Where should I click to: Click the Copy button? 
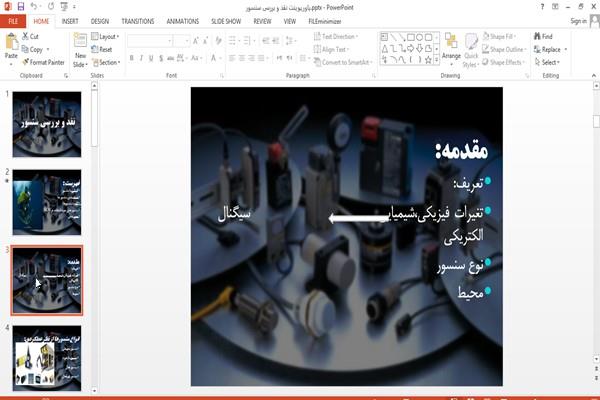coord(33,49)
